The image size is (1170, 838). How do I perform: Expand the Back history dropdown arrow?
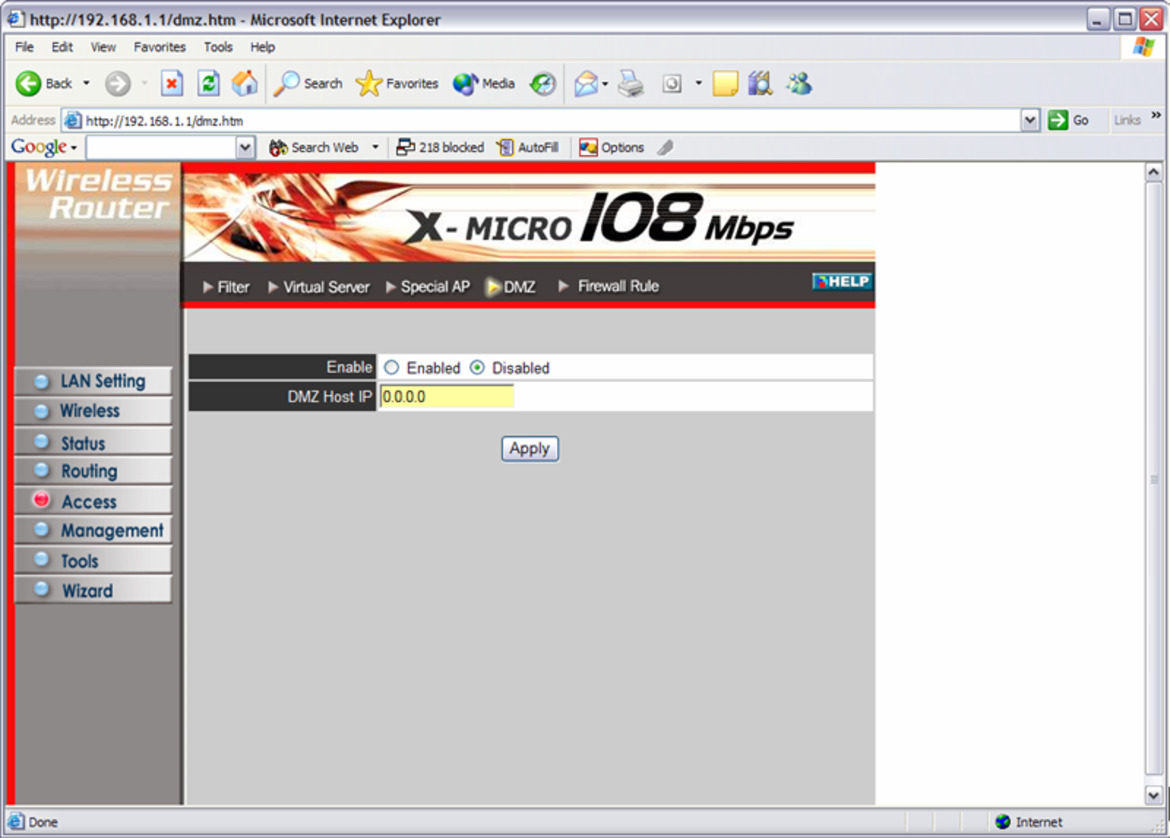click(87, 84)
